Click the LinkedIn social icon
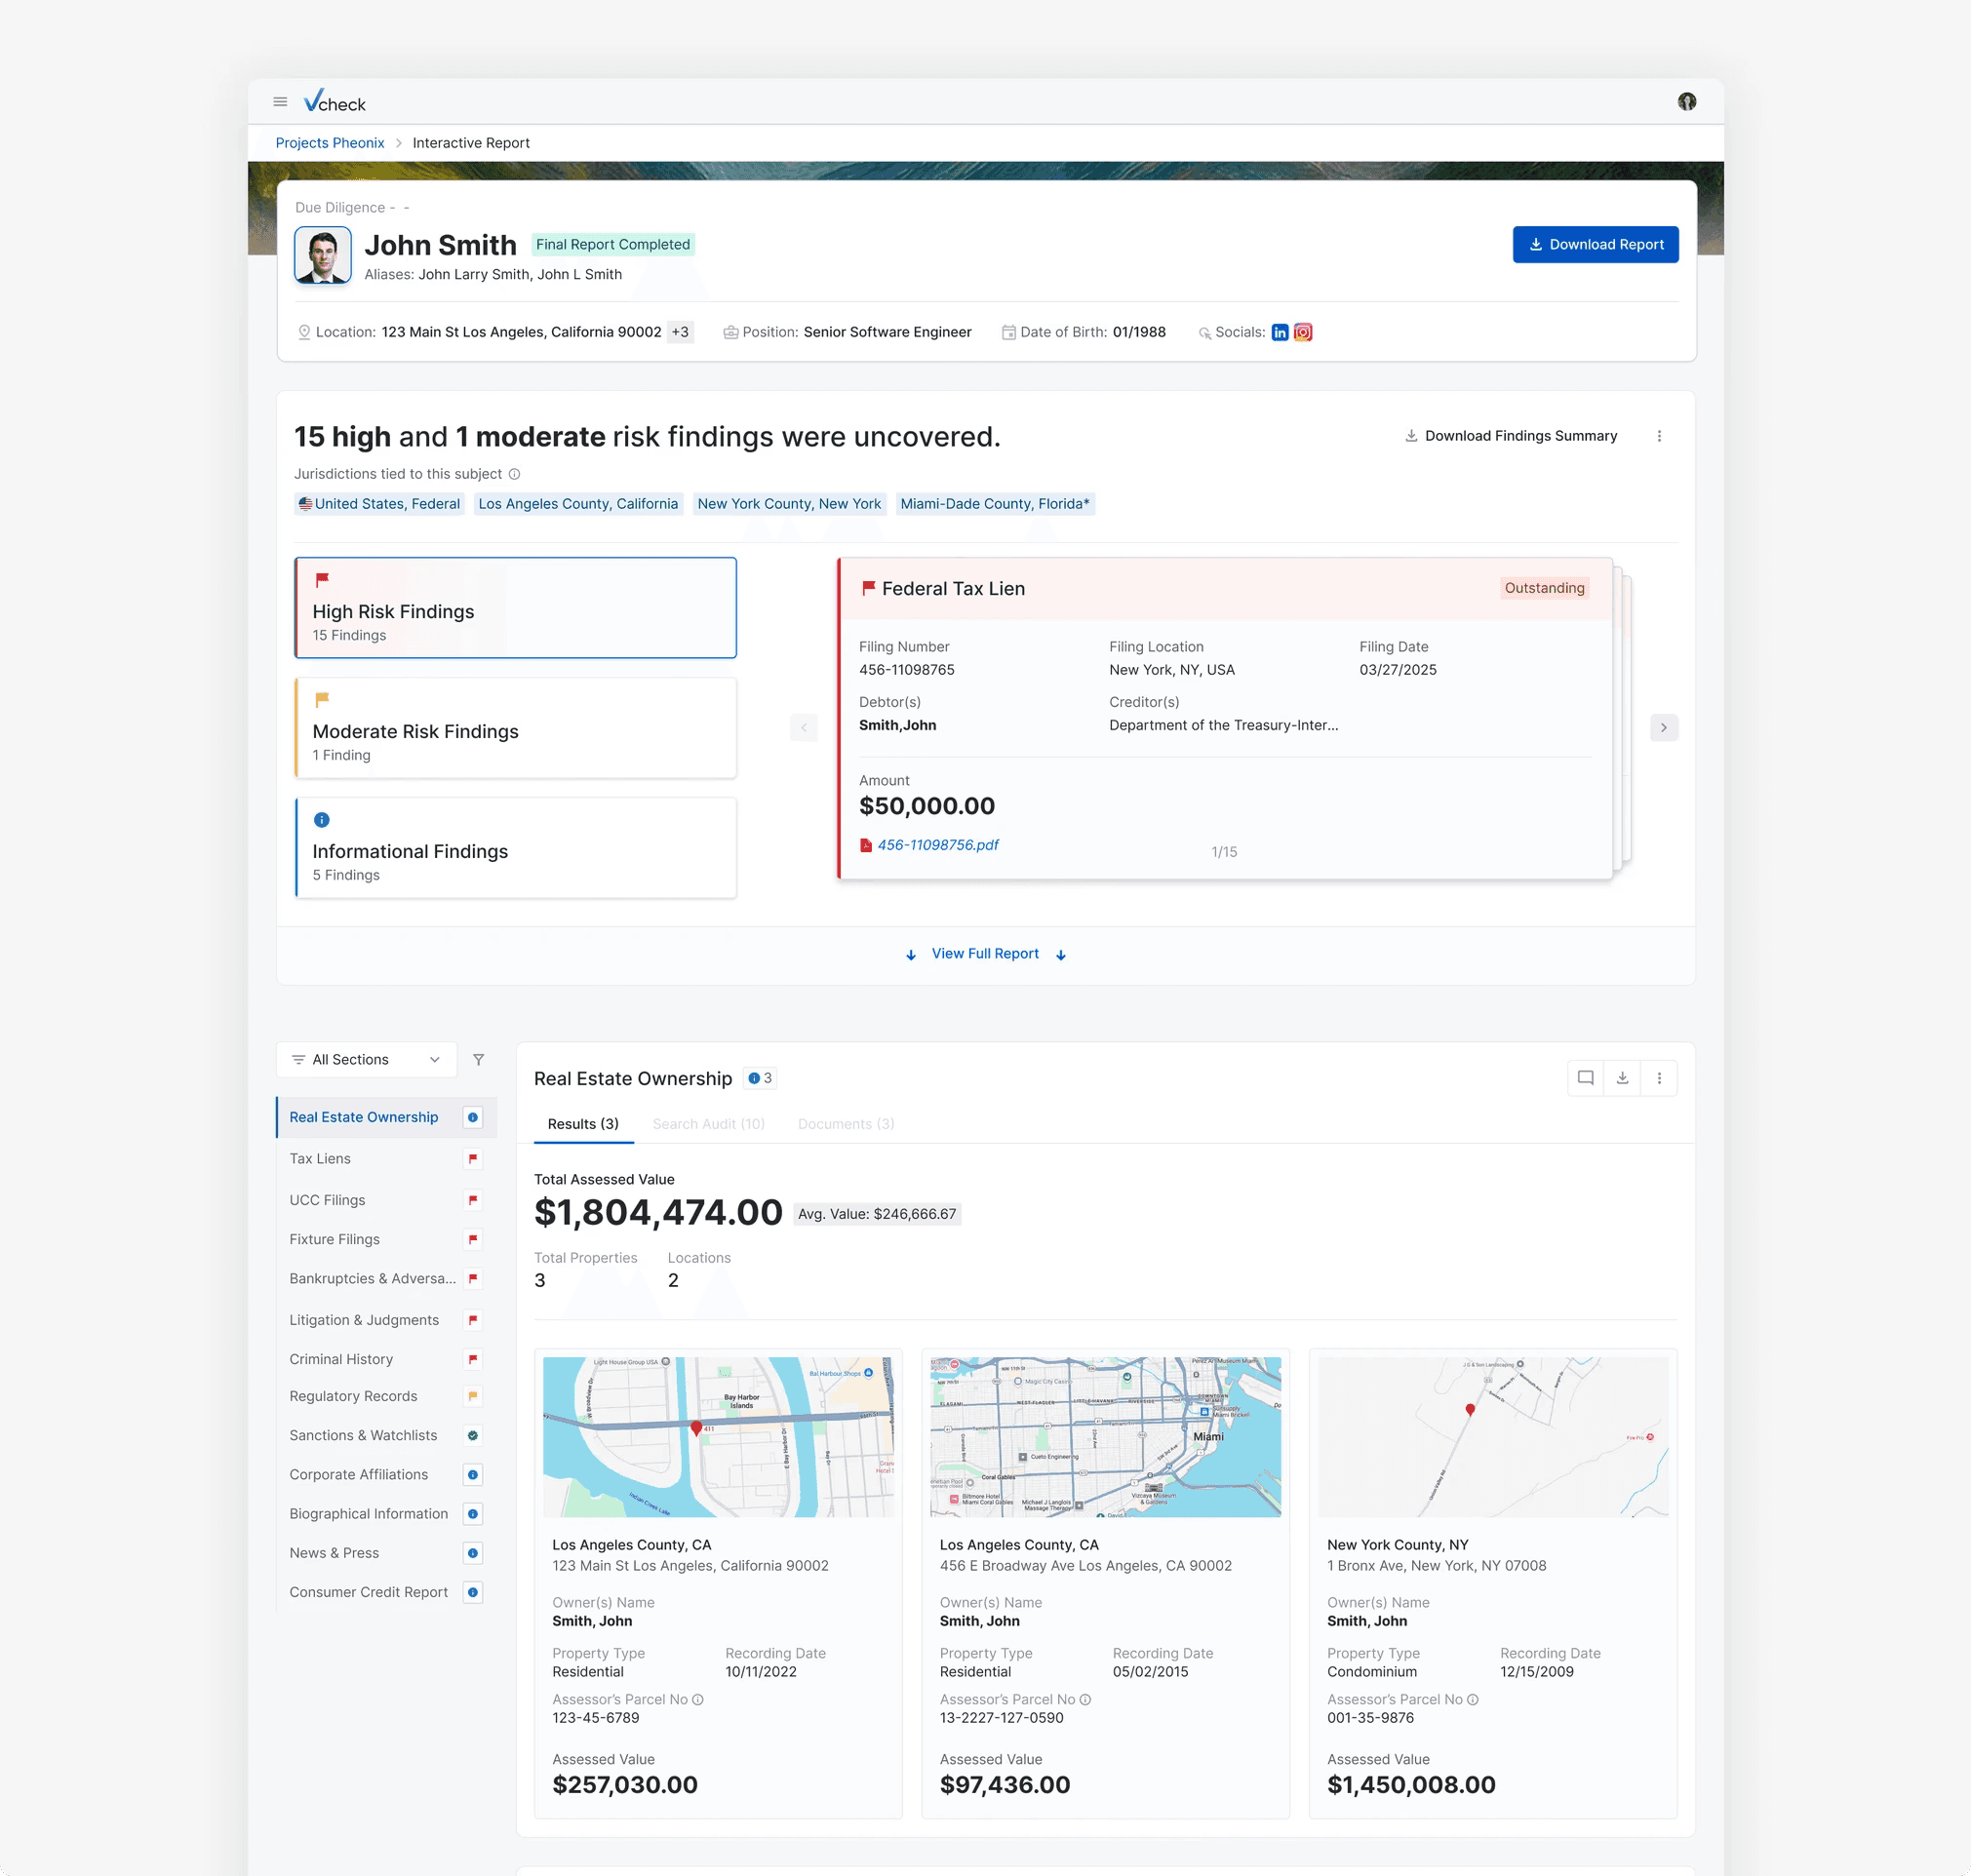The width and height of the screenshot is (1971, 1876). (1280, 332)
